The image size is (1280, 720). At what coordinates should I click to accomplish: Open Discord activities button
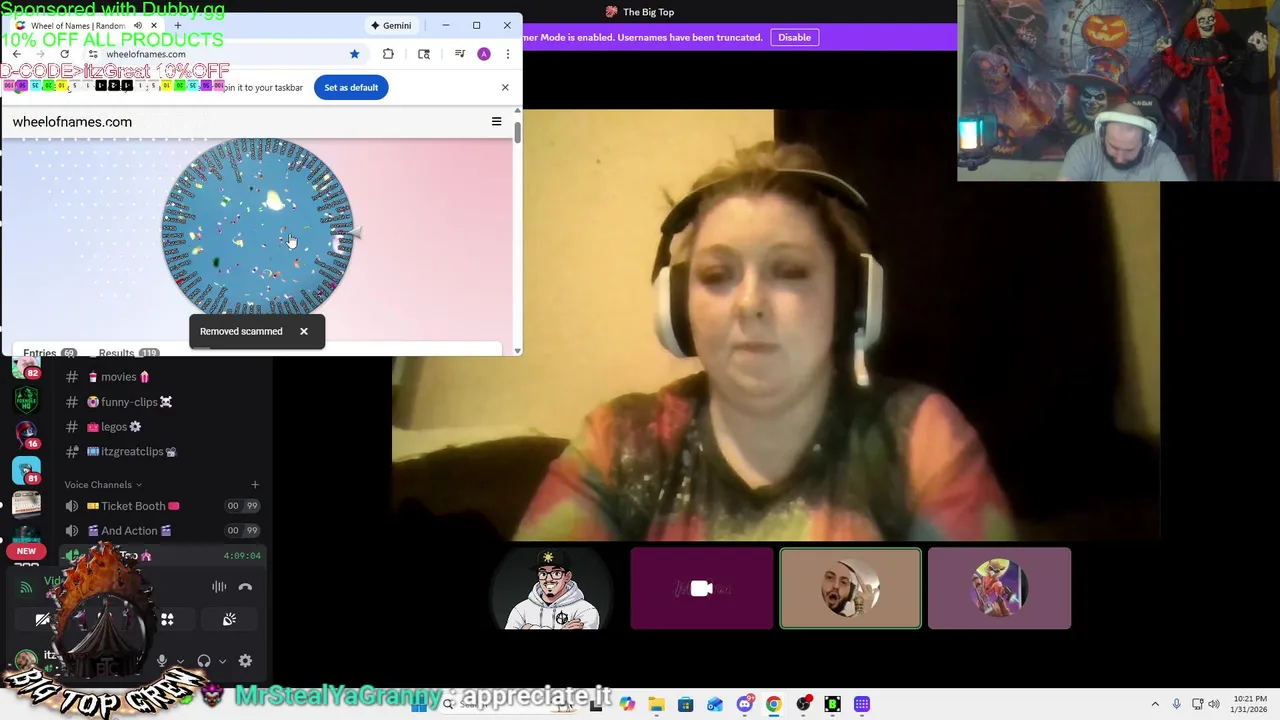(x=167, y=620)
